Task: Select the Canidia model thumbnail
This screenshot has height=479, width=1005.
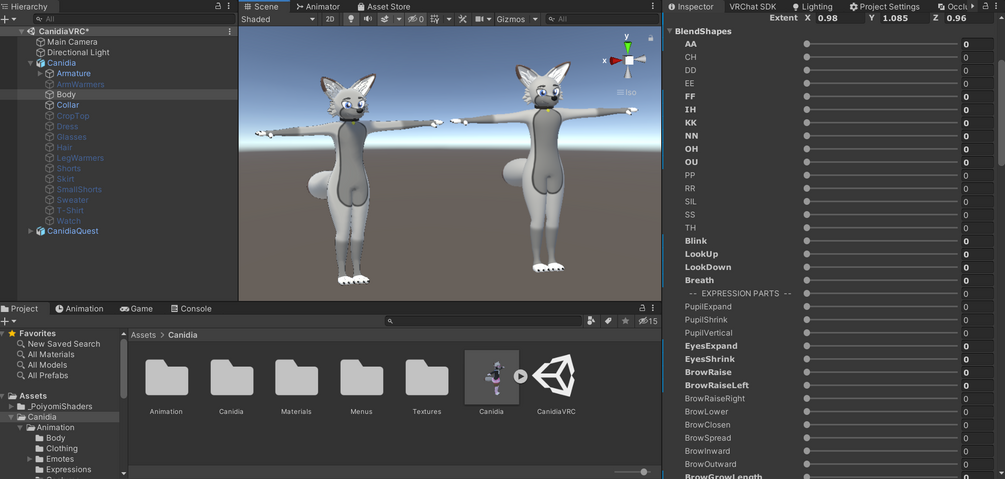Action: coord(492,377)
